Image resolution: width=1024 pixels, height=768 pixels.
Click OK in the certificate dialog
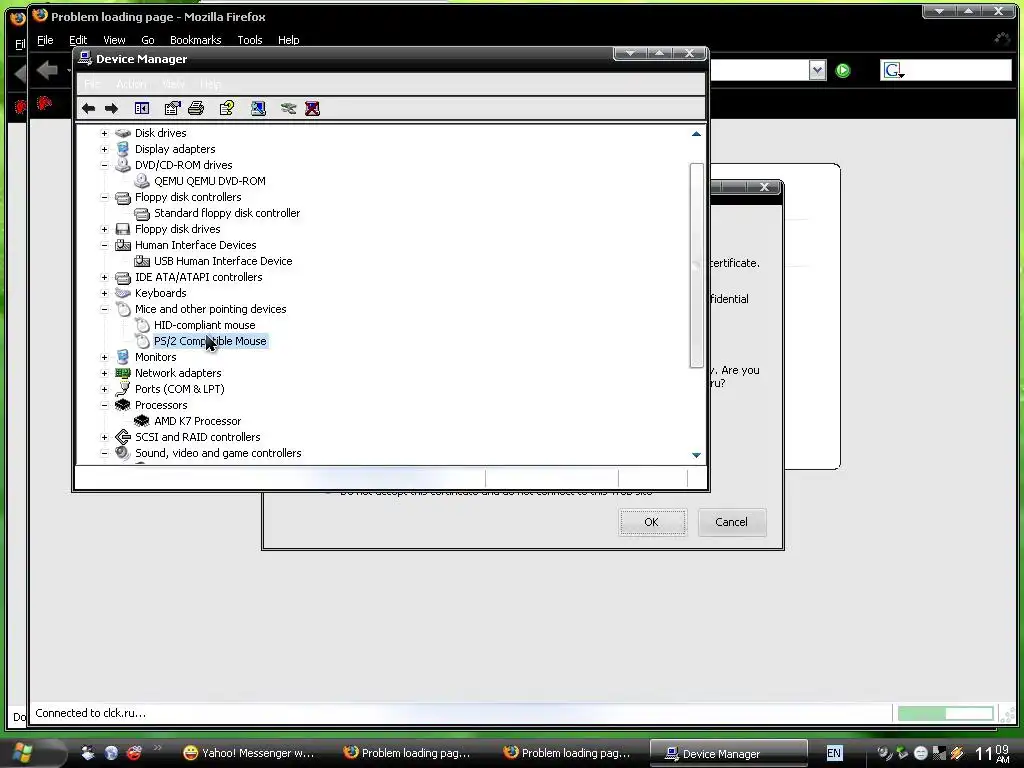tap(652, 522)
